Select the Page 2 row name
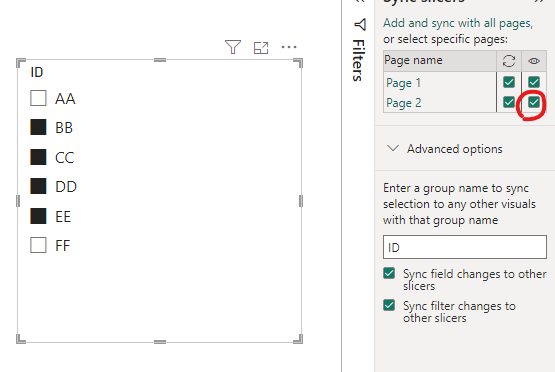The height and width of the screenshot is (372, 555). [x=404, y=103]
